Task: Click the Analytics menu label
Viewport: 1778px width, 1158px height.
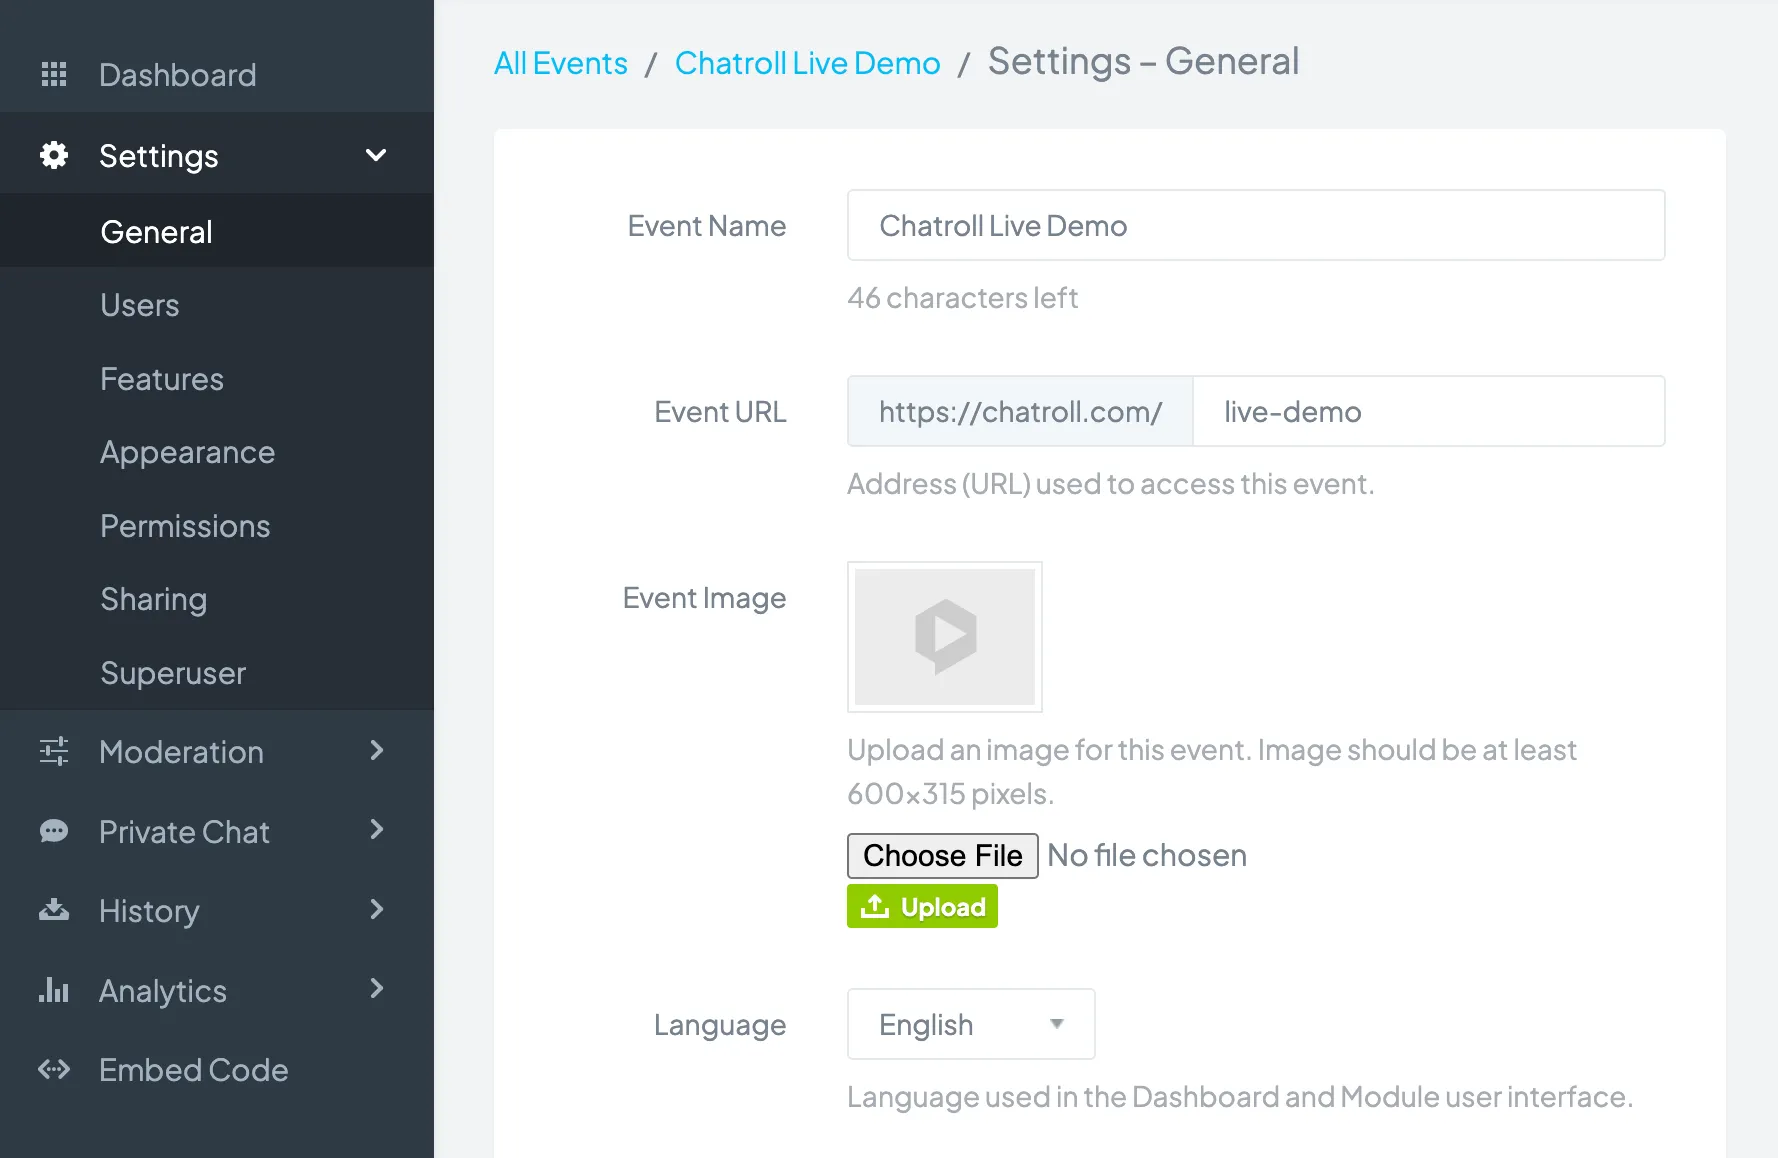Action: (x=163, y=991)
